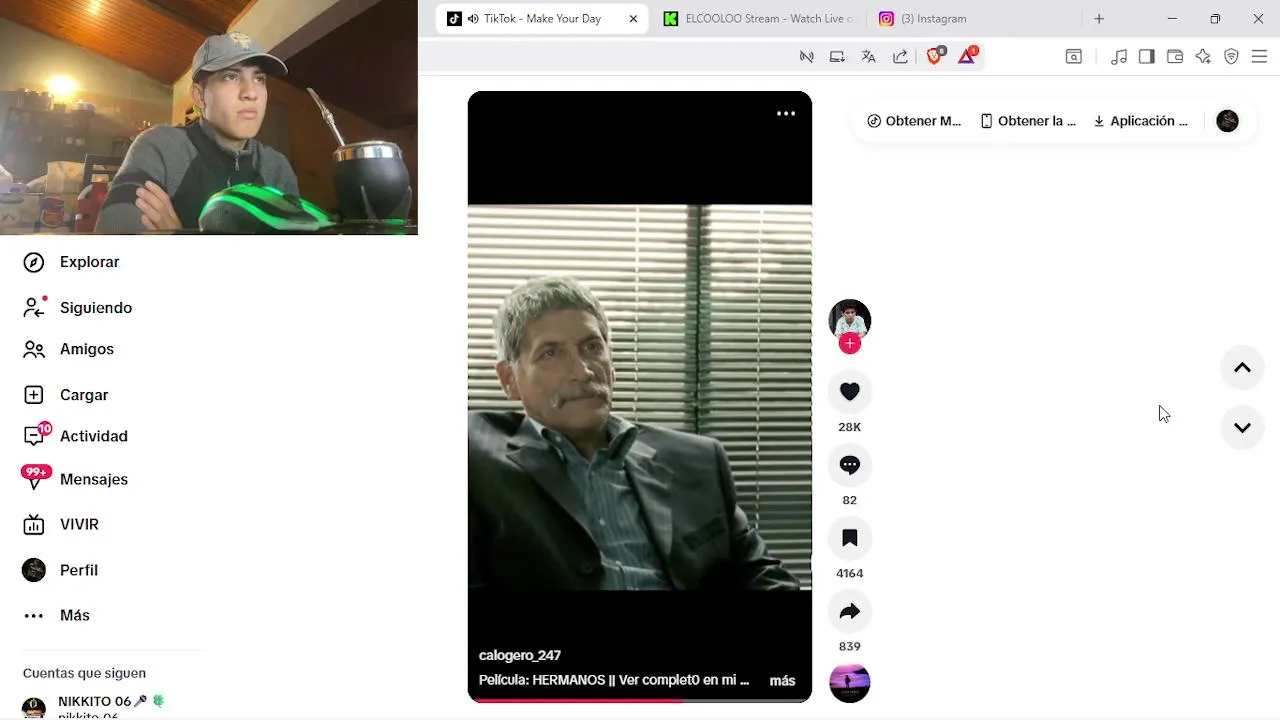Go to previous video with up chevron

1242,368
